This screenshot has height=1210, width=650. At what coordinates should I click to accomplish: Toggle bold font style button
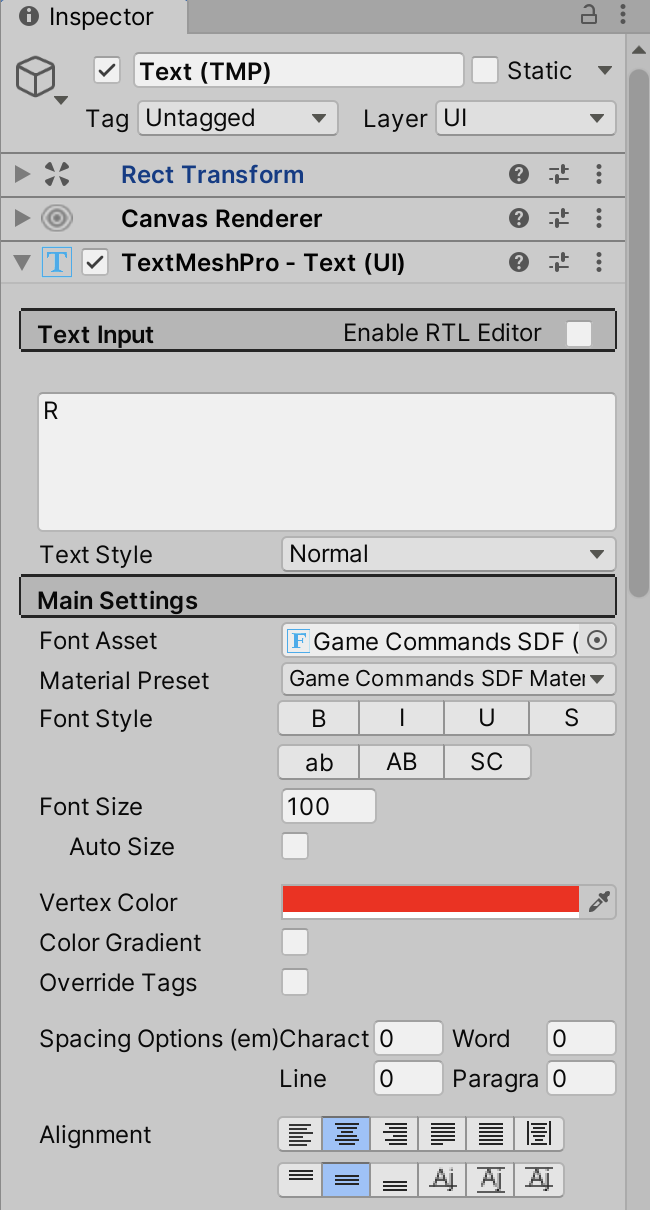(319, 718)
